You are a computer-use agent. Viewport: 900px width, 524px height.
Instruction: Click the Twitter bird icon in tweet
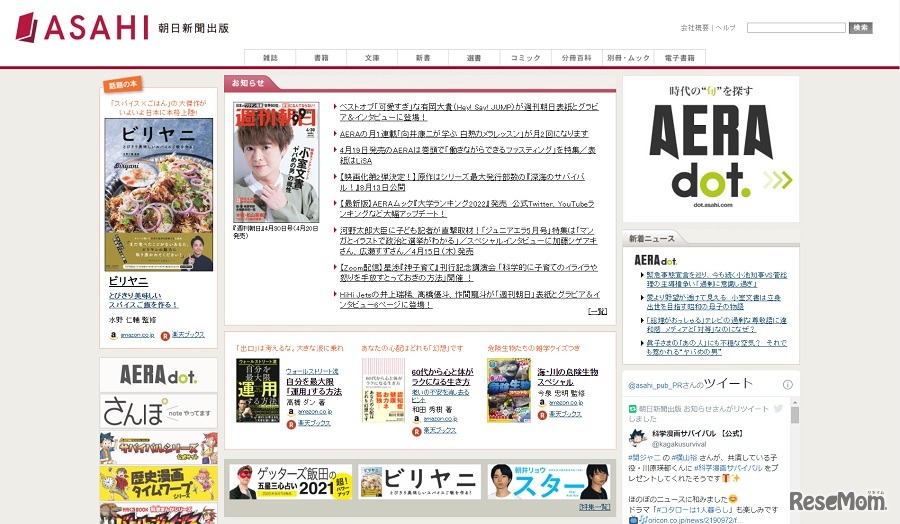point(778,409)
